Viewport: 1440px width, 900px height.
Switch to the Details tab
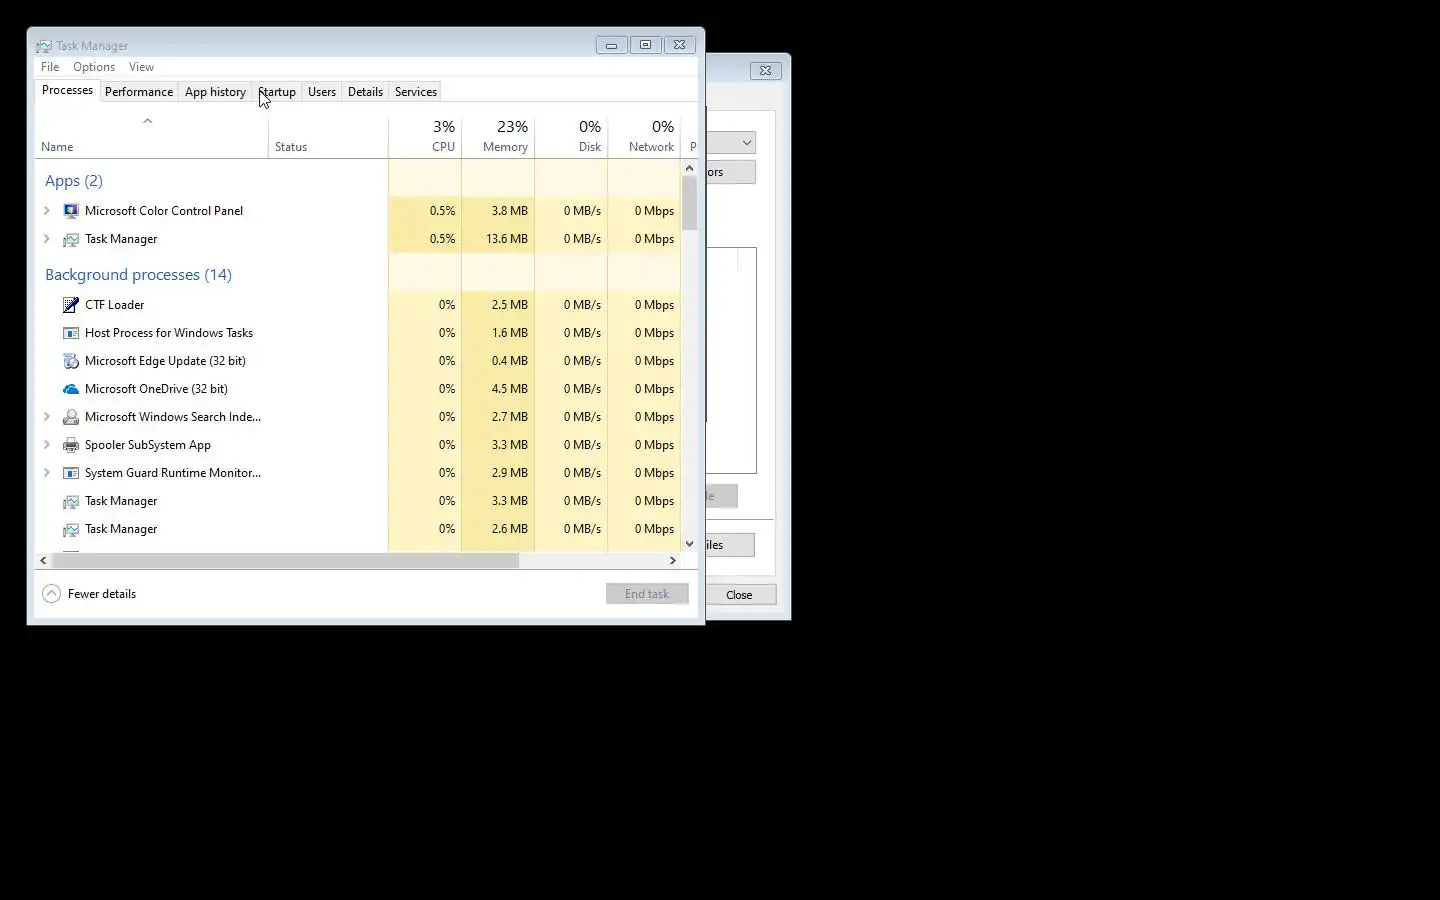tap(365, 92)
